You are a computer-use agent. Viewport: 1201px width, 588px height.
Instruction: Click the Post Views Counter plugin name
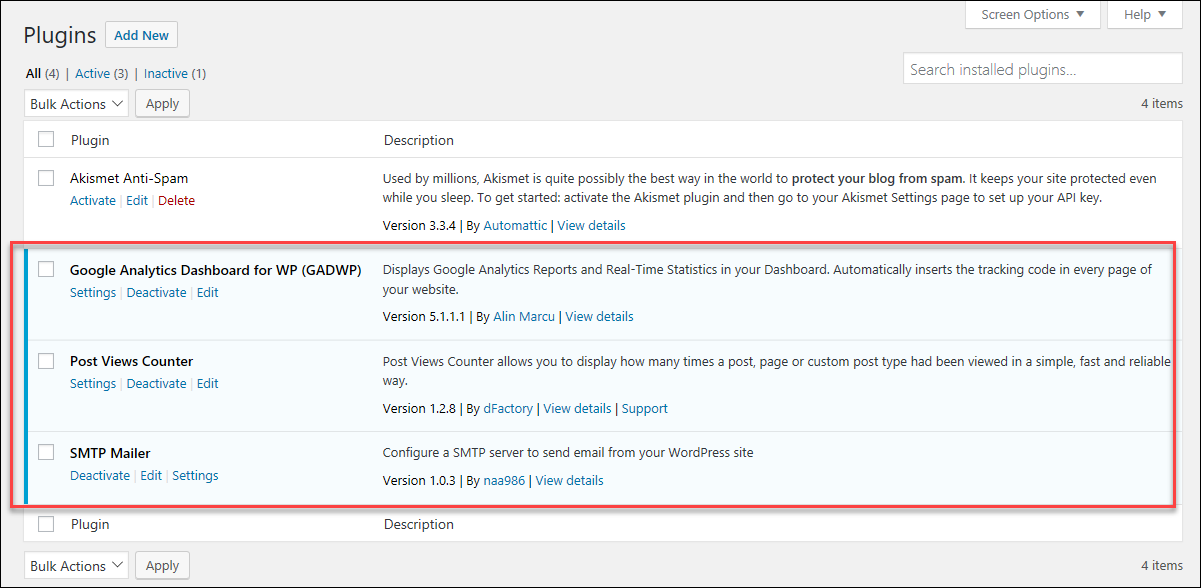click(x=131, y=361)
